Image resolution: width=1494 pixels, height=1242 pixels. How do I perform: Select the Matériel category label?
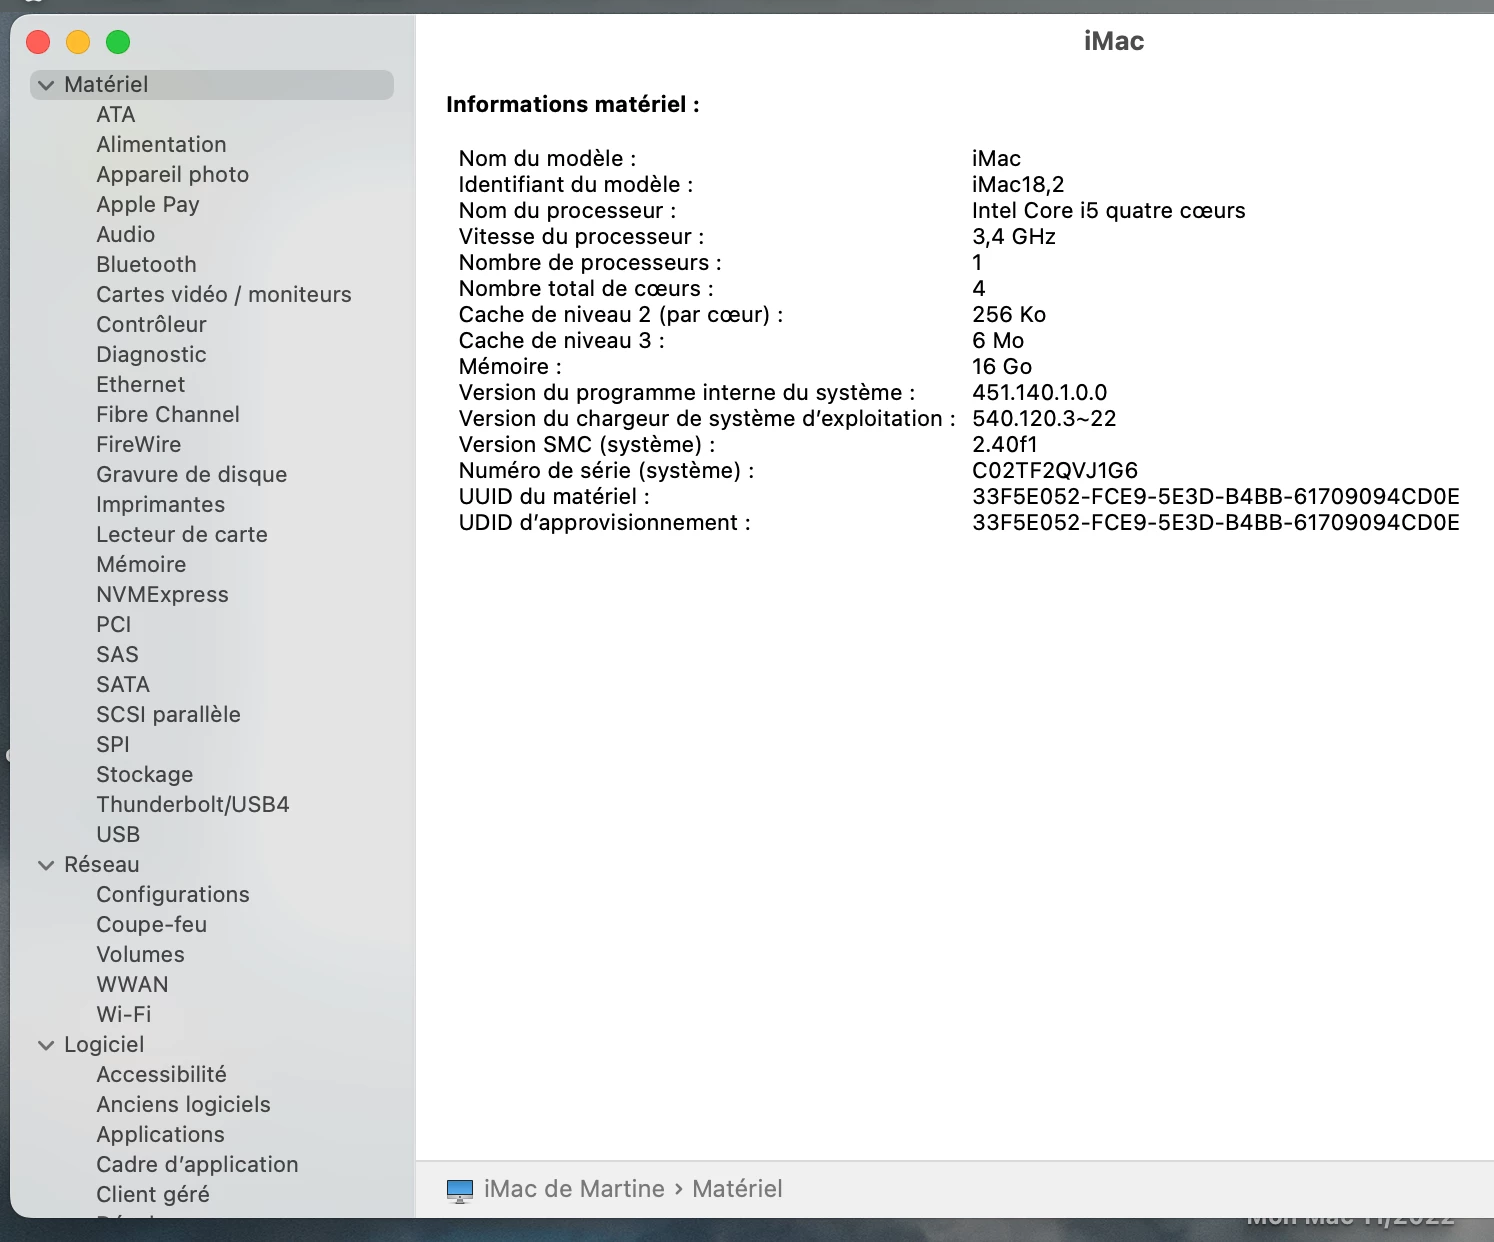(106, 85)
